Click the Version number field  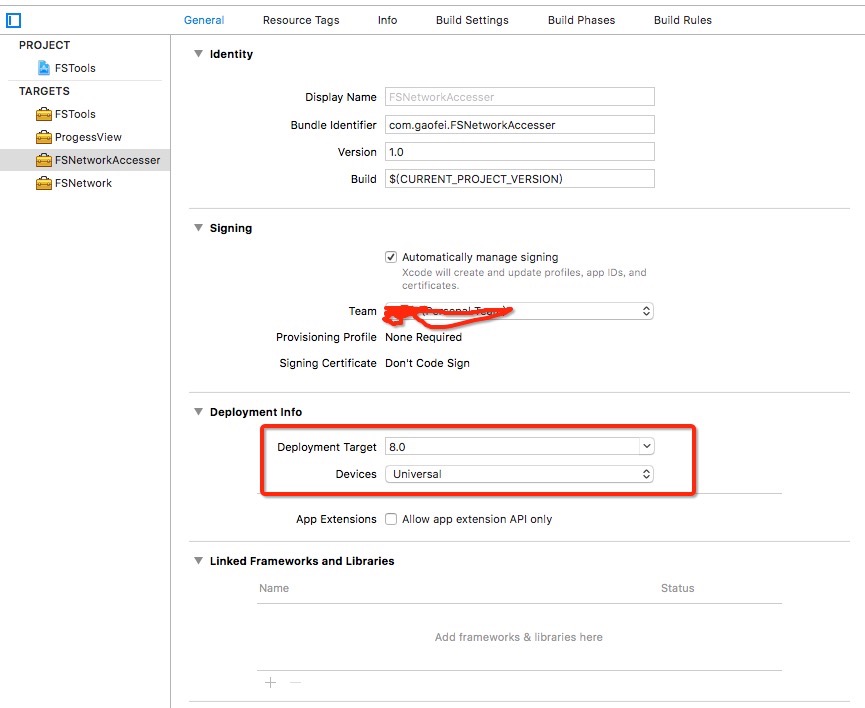click(519, 152)
